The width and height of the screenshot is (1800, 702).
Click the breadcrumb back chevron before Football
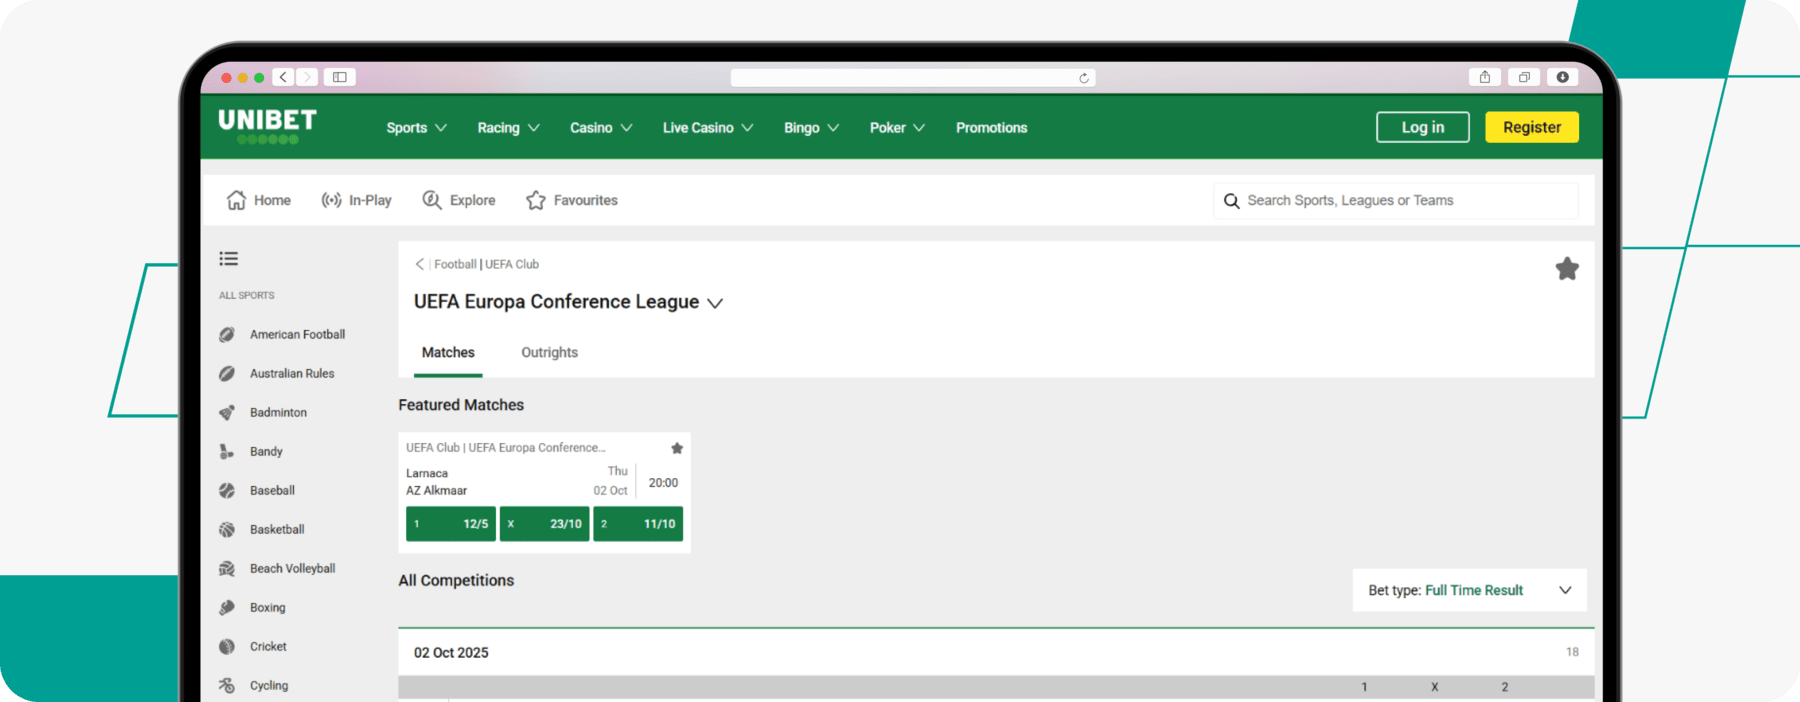click(420, 264)
